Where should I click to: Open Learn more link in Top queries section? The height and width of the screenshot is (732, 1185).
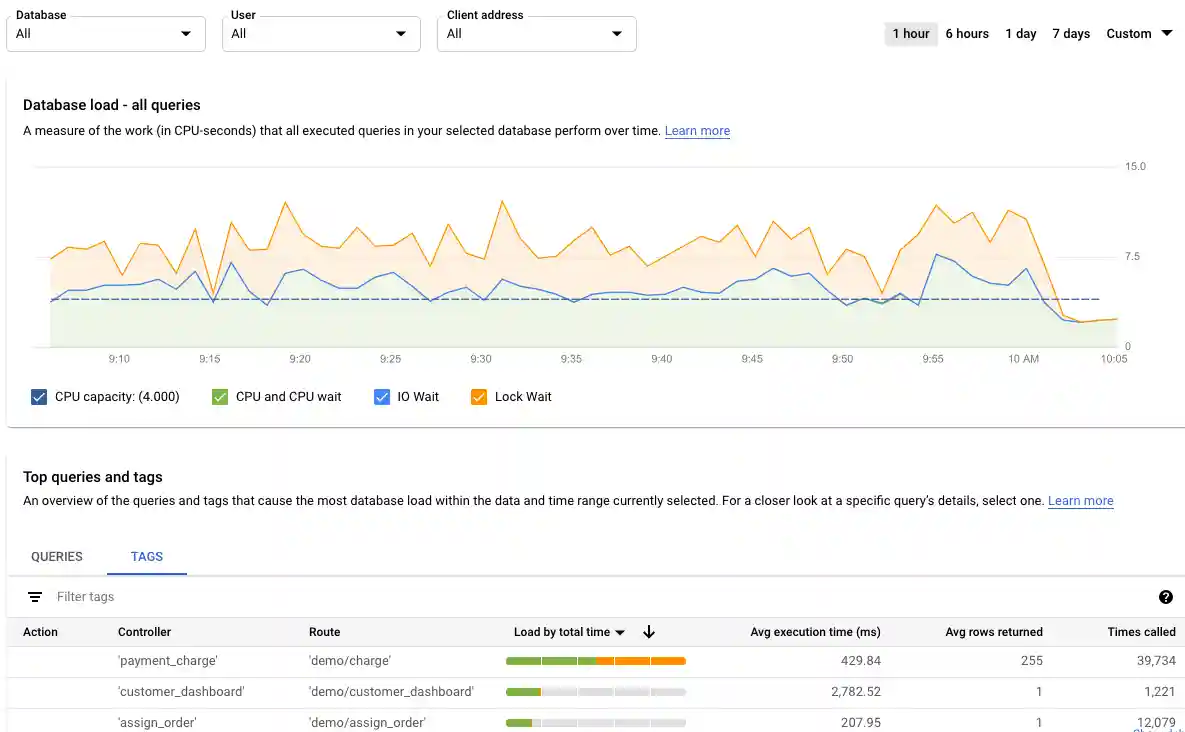pyautogui.click(x=1080, y=501)
